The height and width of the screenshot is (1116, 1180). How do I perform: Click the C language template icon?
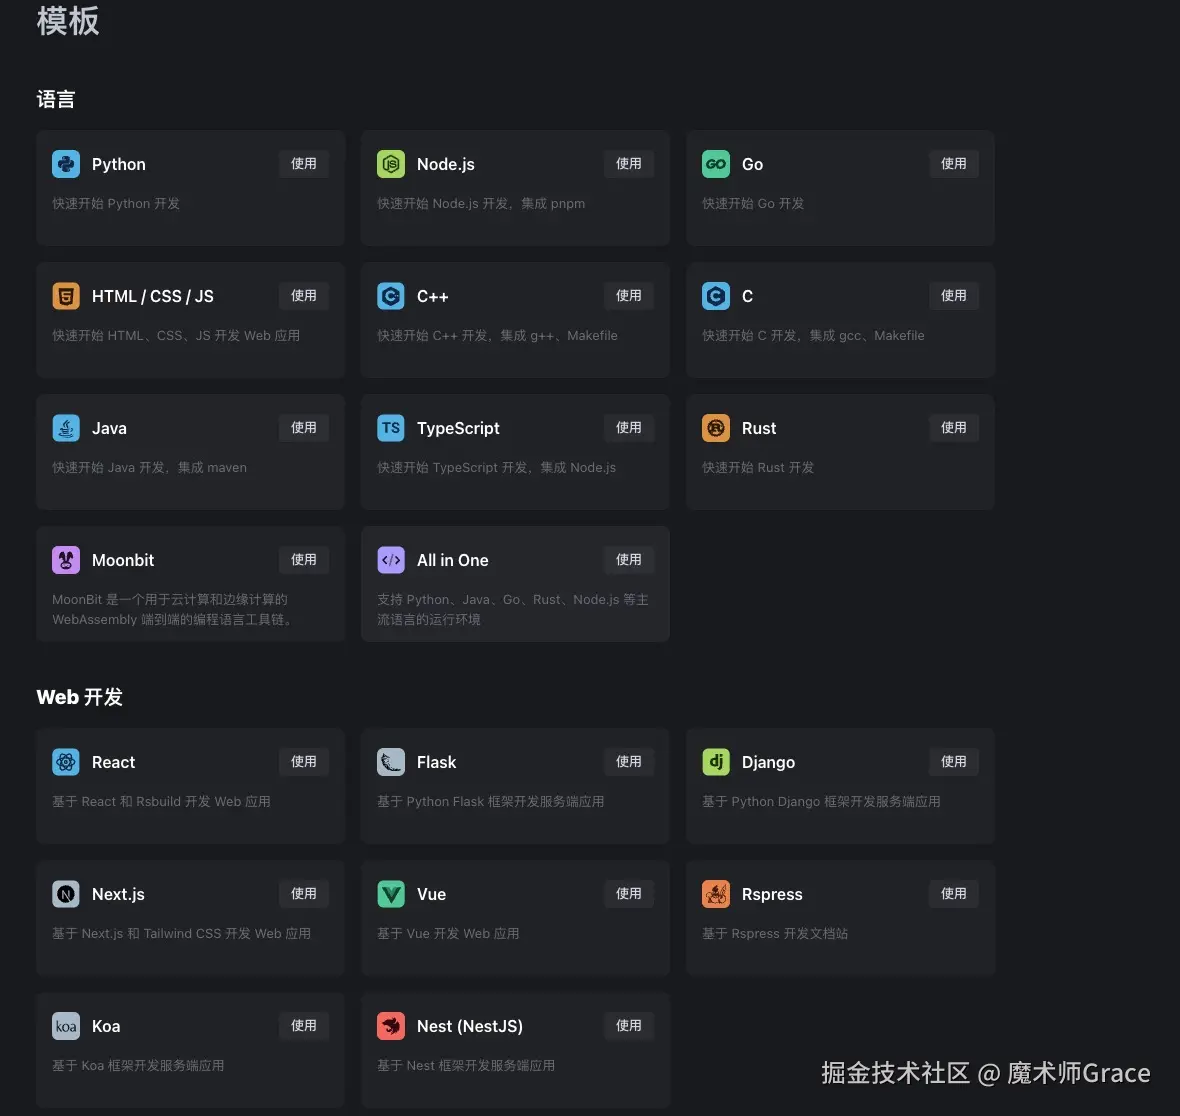(716, 296)
